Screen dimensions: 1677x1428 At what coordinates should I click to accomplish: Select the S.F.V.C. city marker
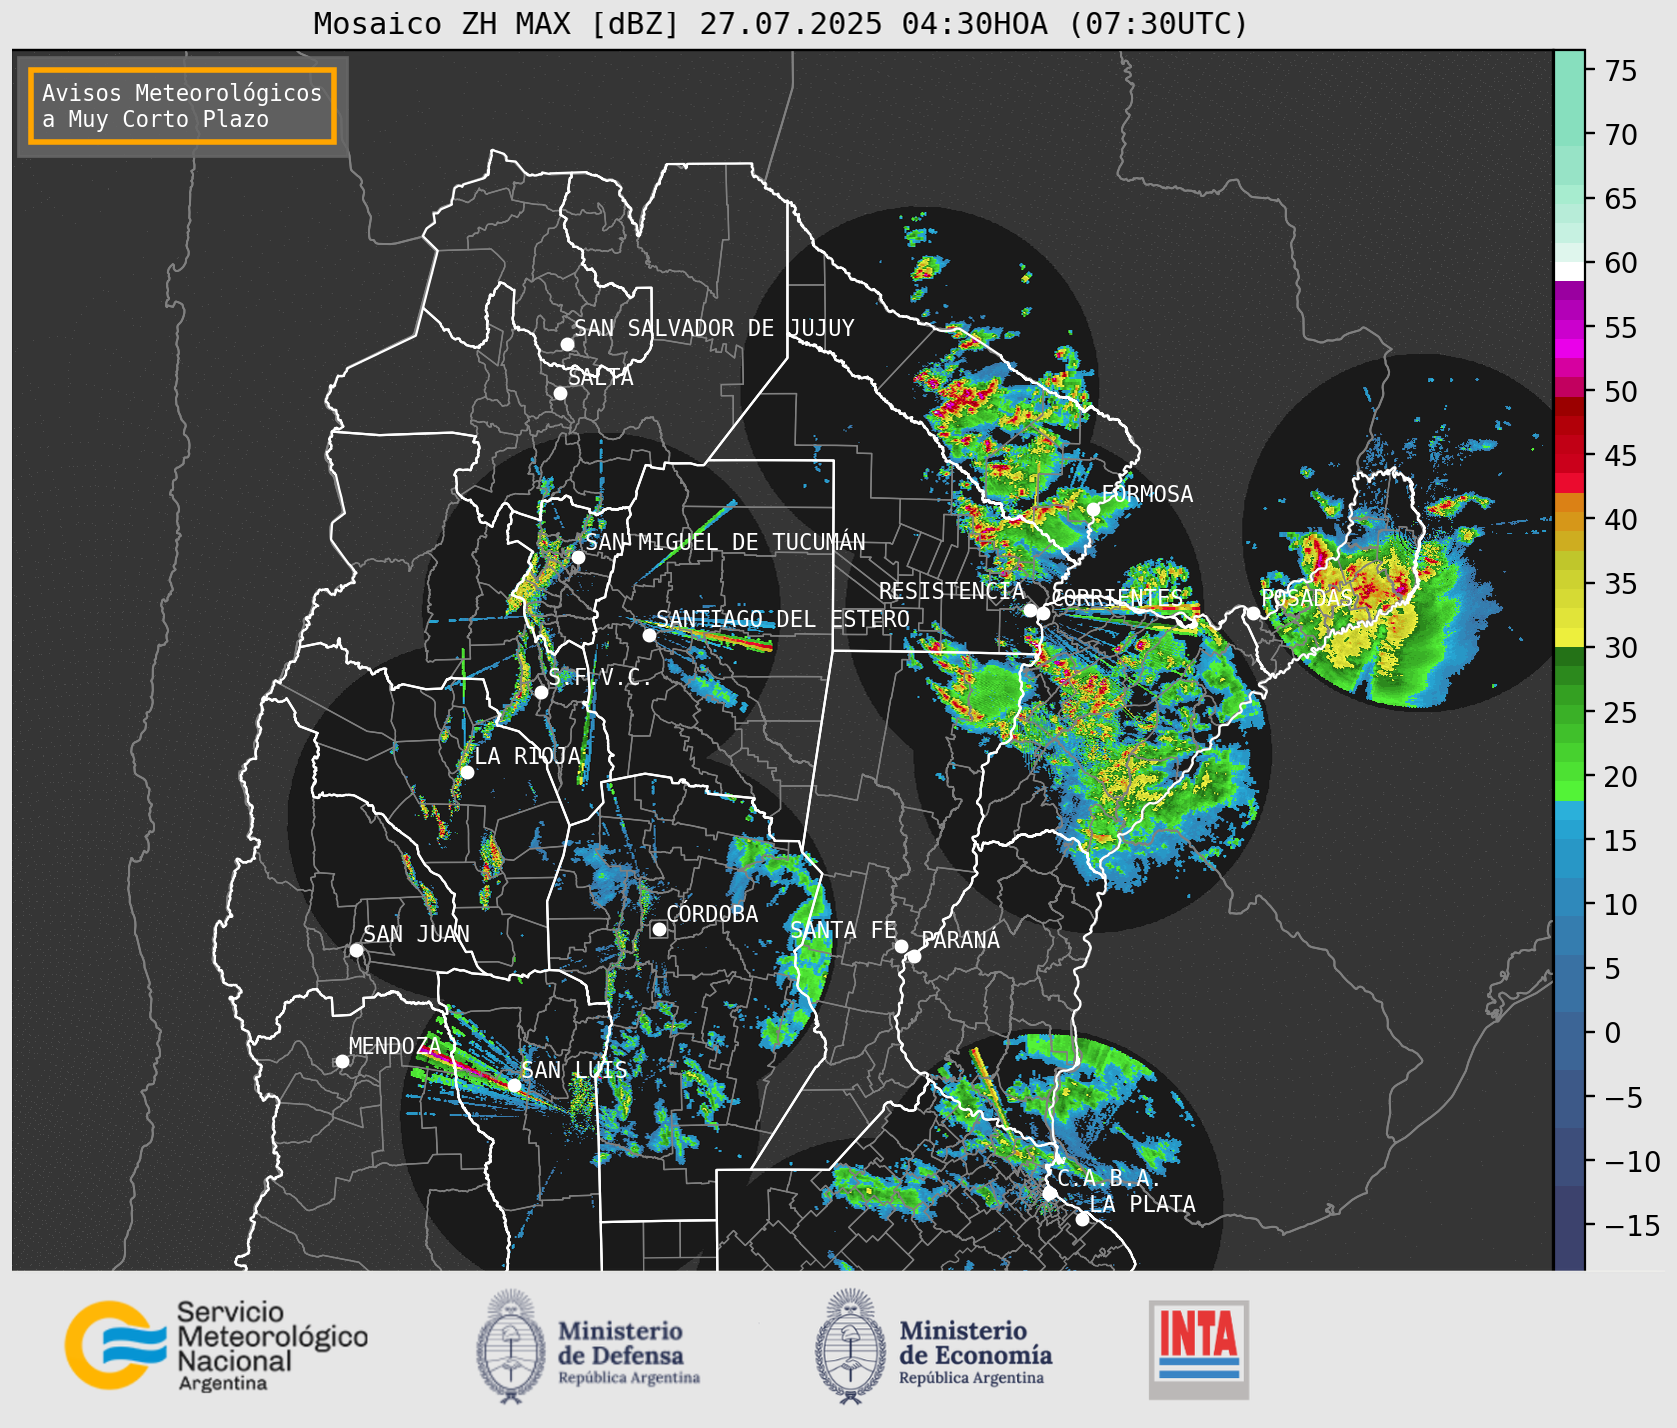(x=541, y=692)
